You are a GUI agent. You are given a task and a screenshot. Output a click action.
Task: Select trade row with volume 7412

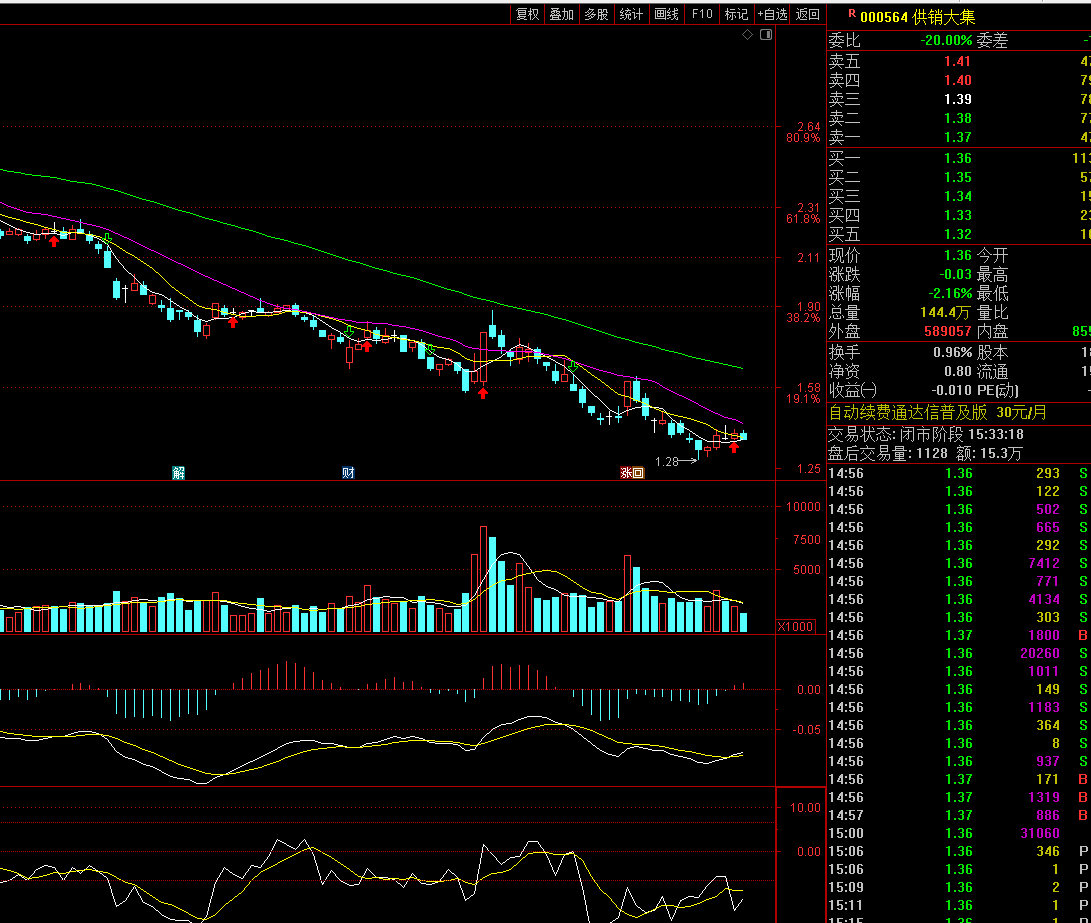(959, 563)
